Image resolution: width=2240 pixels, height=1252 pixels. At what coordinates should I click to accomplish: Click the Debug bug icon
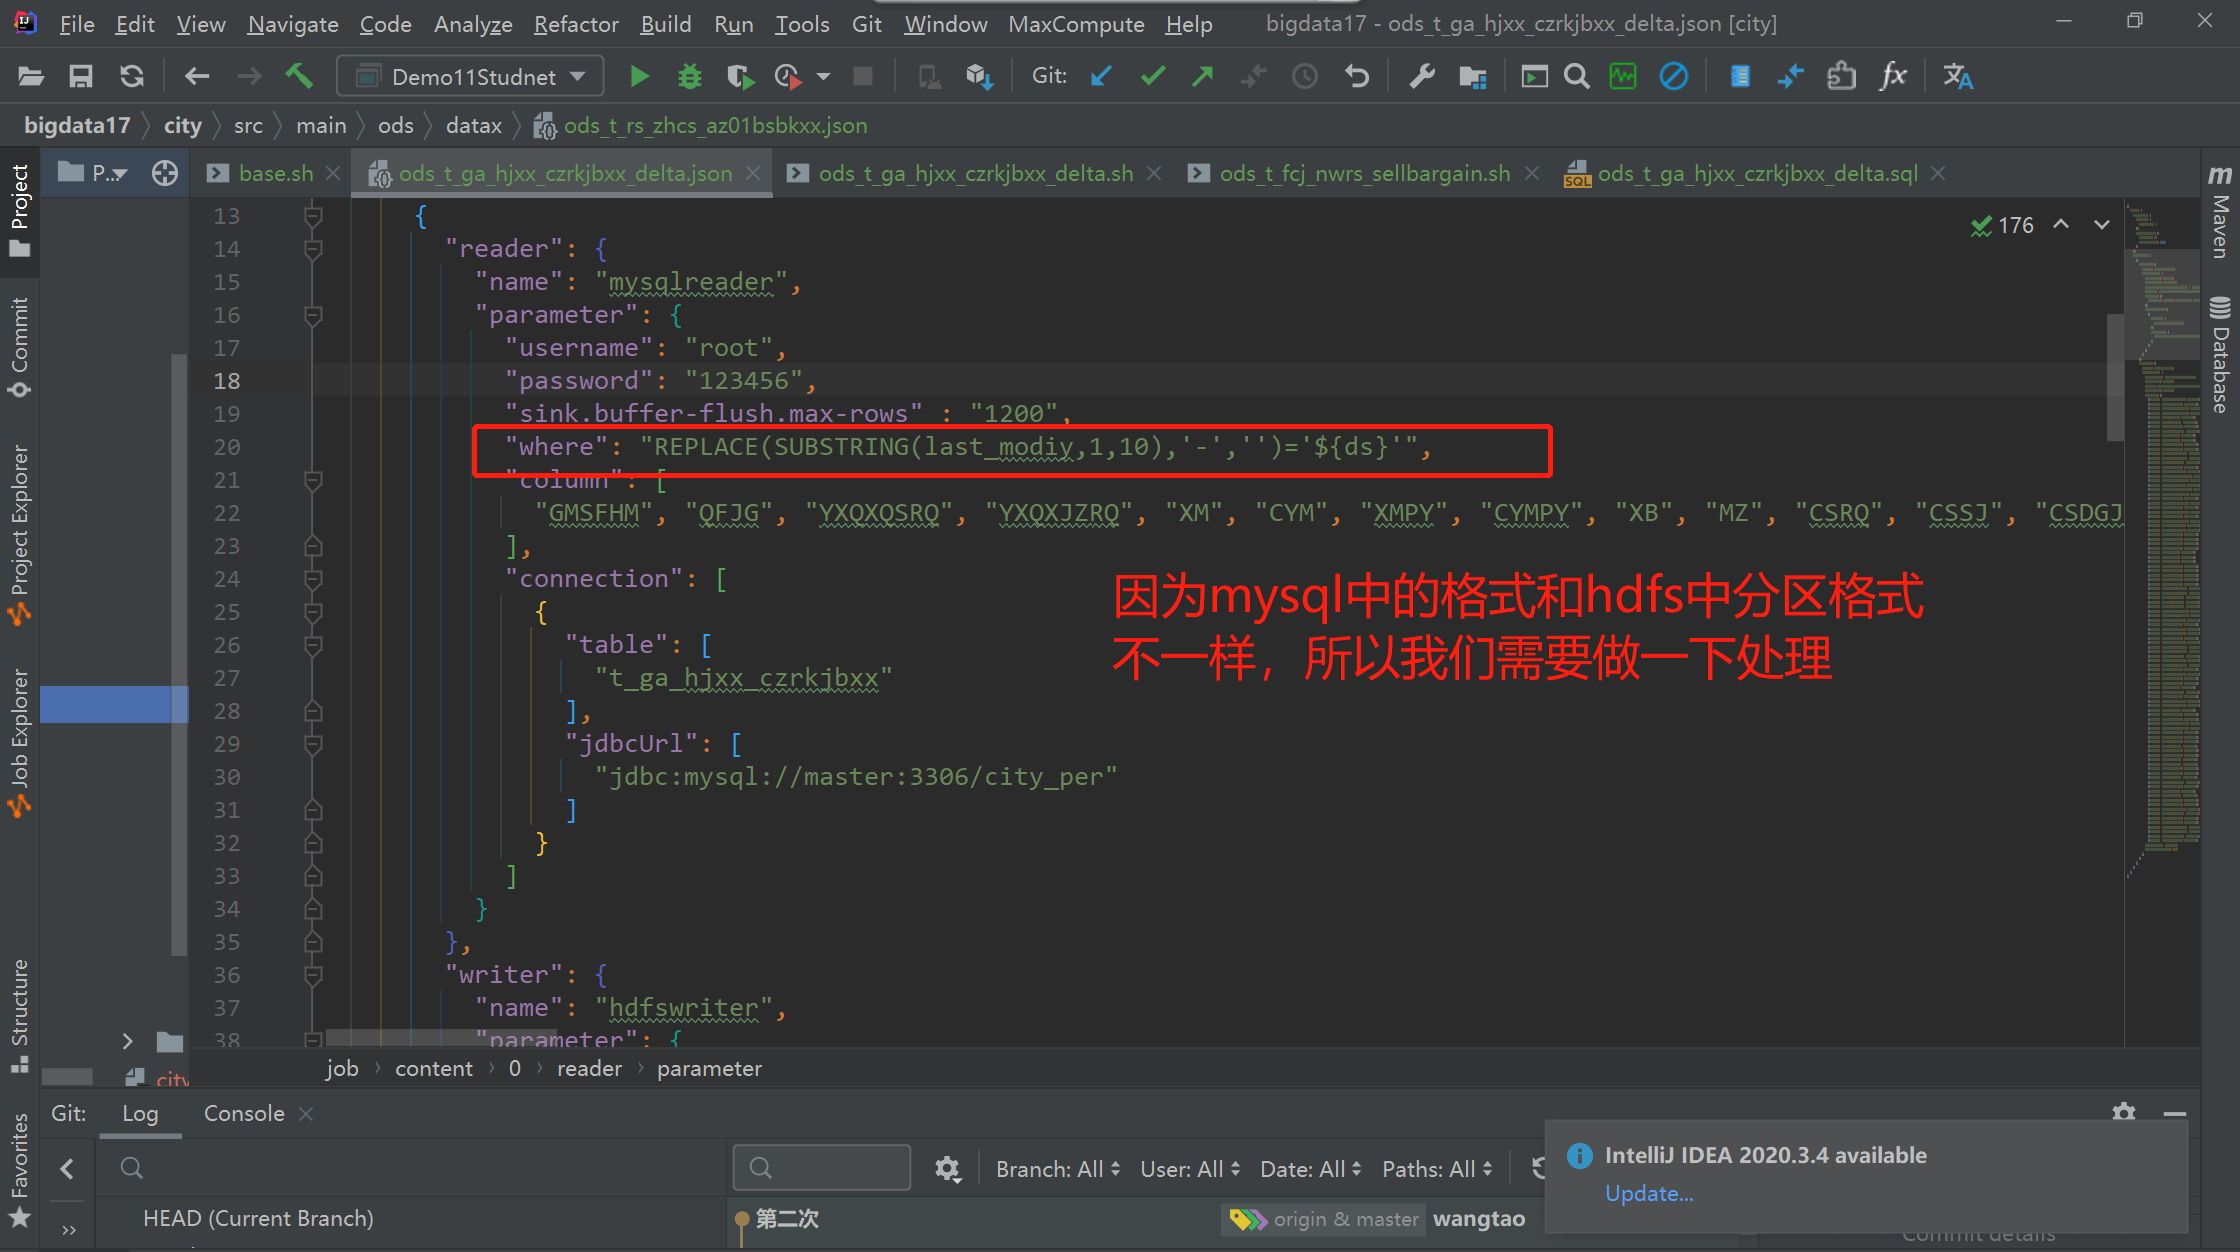[689, 77]
